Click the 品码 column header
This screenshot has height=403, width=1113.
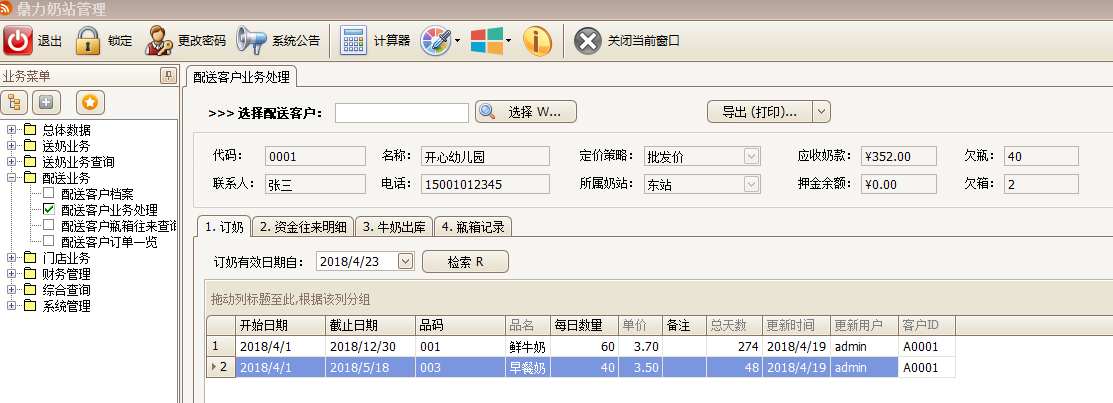460,326
